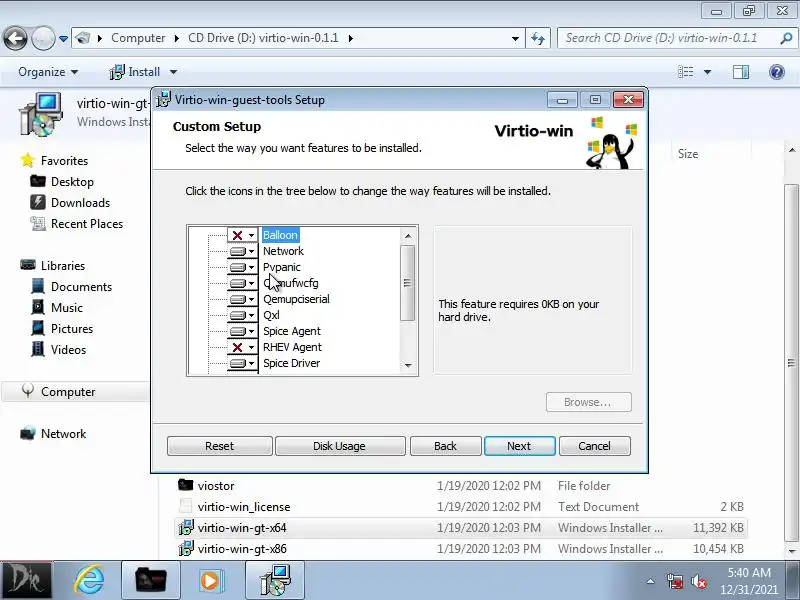Click the Install toolbar button
This screenshot has width=800, height=600.
tap(135, 72)
